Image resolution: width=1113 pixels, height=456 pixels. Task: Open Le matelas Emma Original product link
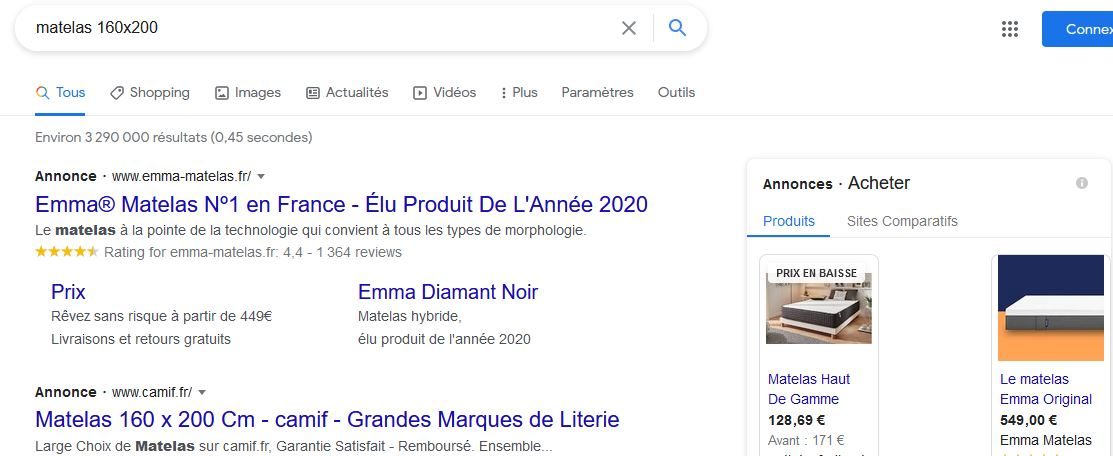(x=1046, y=389)
